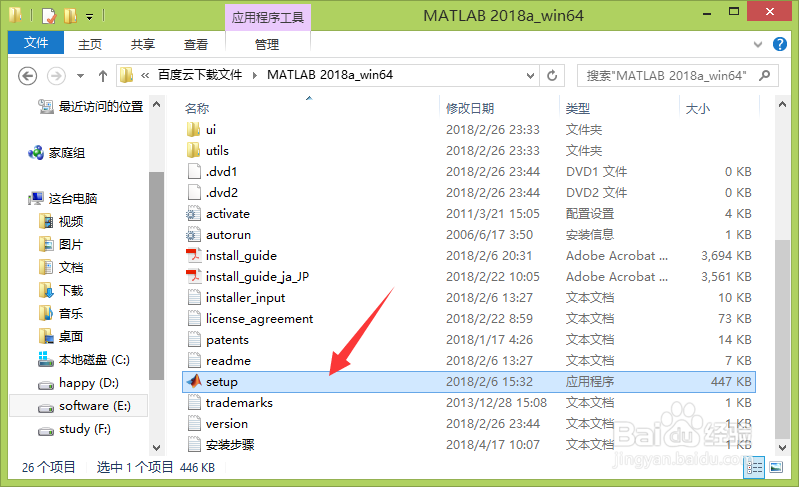This screenshot has height=487, width=799.
Task: Open 视频 folder in sidebar
Action: (x=61, y=222)
